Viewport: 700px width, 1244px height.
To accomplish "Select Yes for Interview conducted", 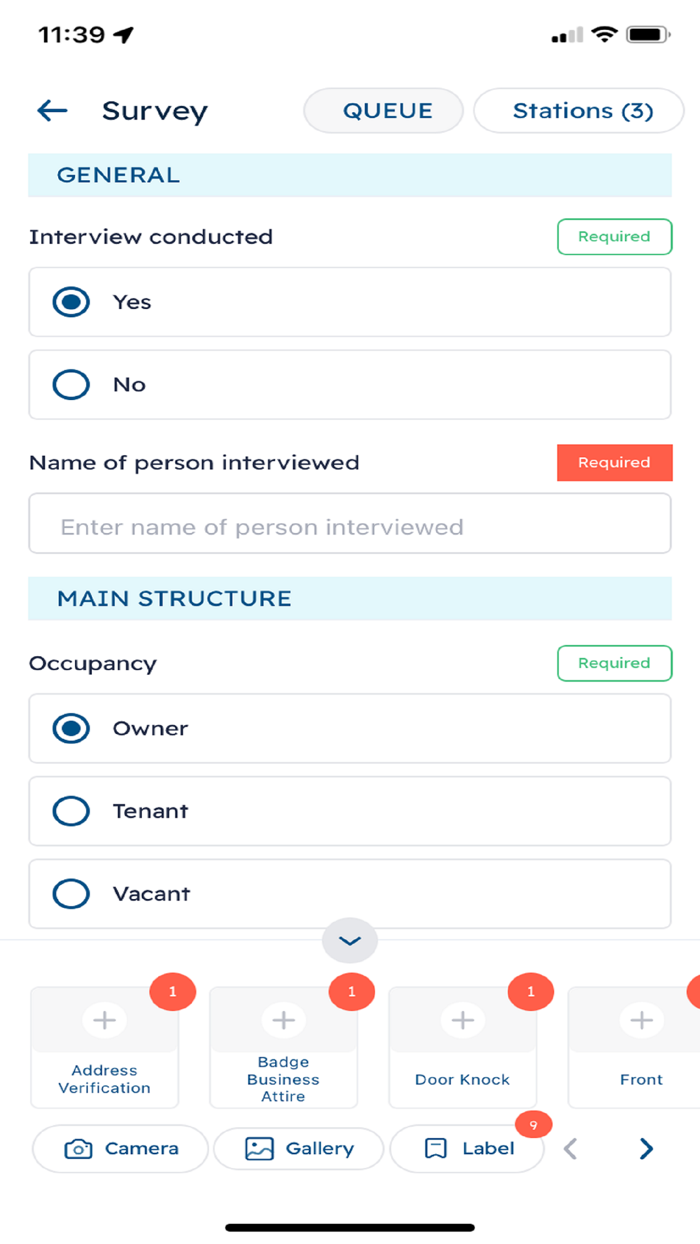I will coord(71,301).
